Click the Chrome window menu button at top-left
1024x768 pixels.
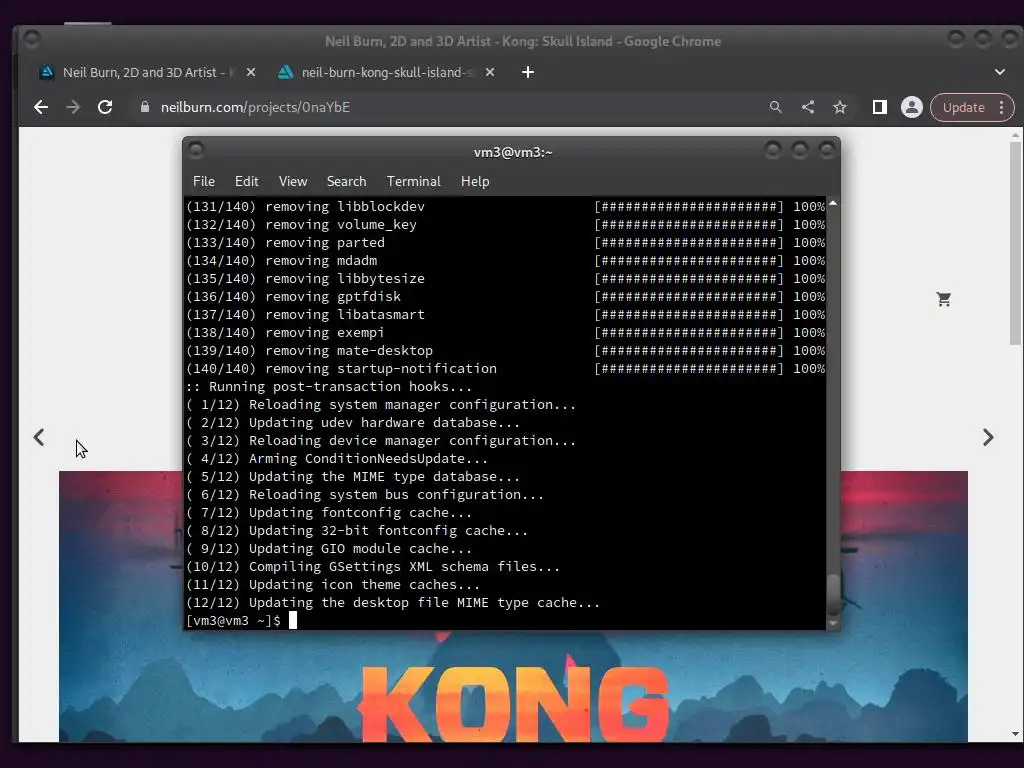coord(31,39)
